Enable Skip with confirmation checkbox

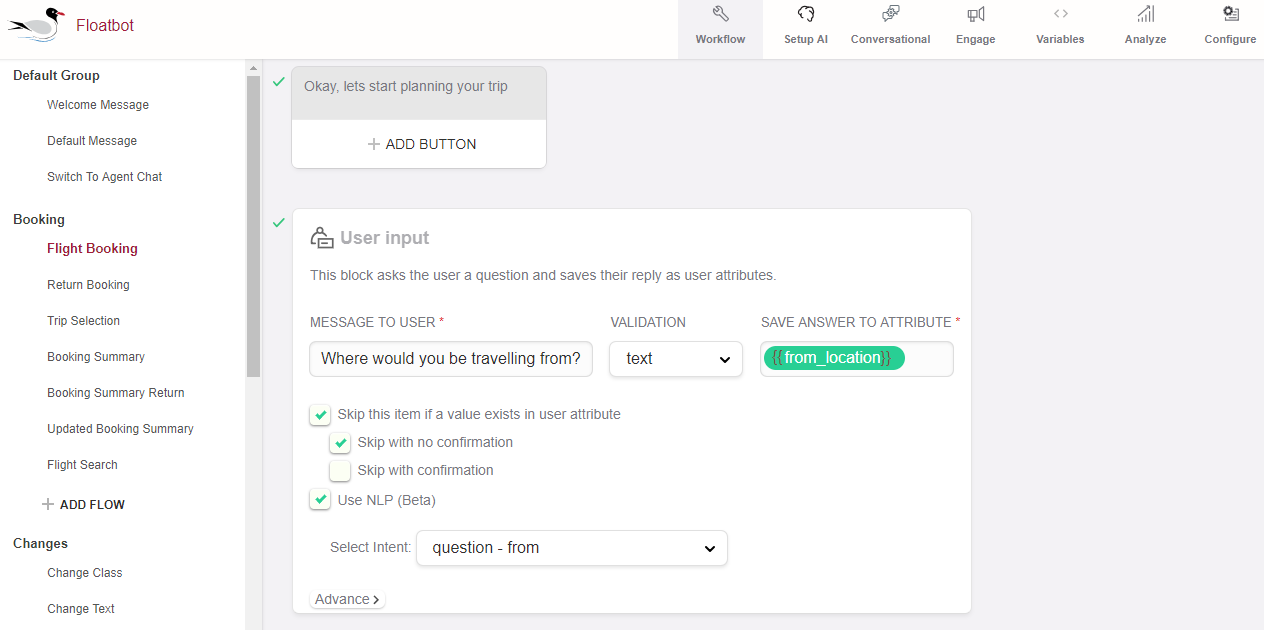(x=341, y=471)
